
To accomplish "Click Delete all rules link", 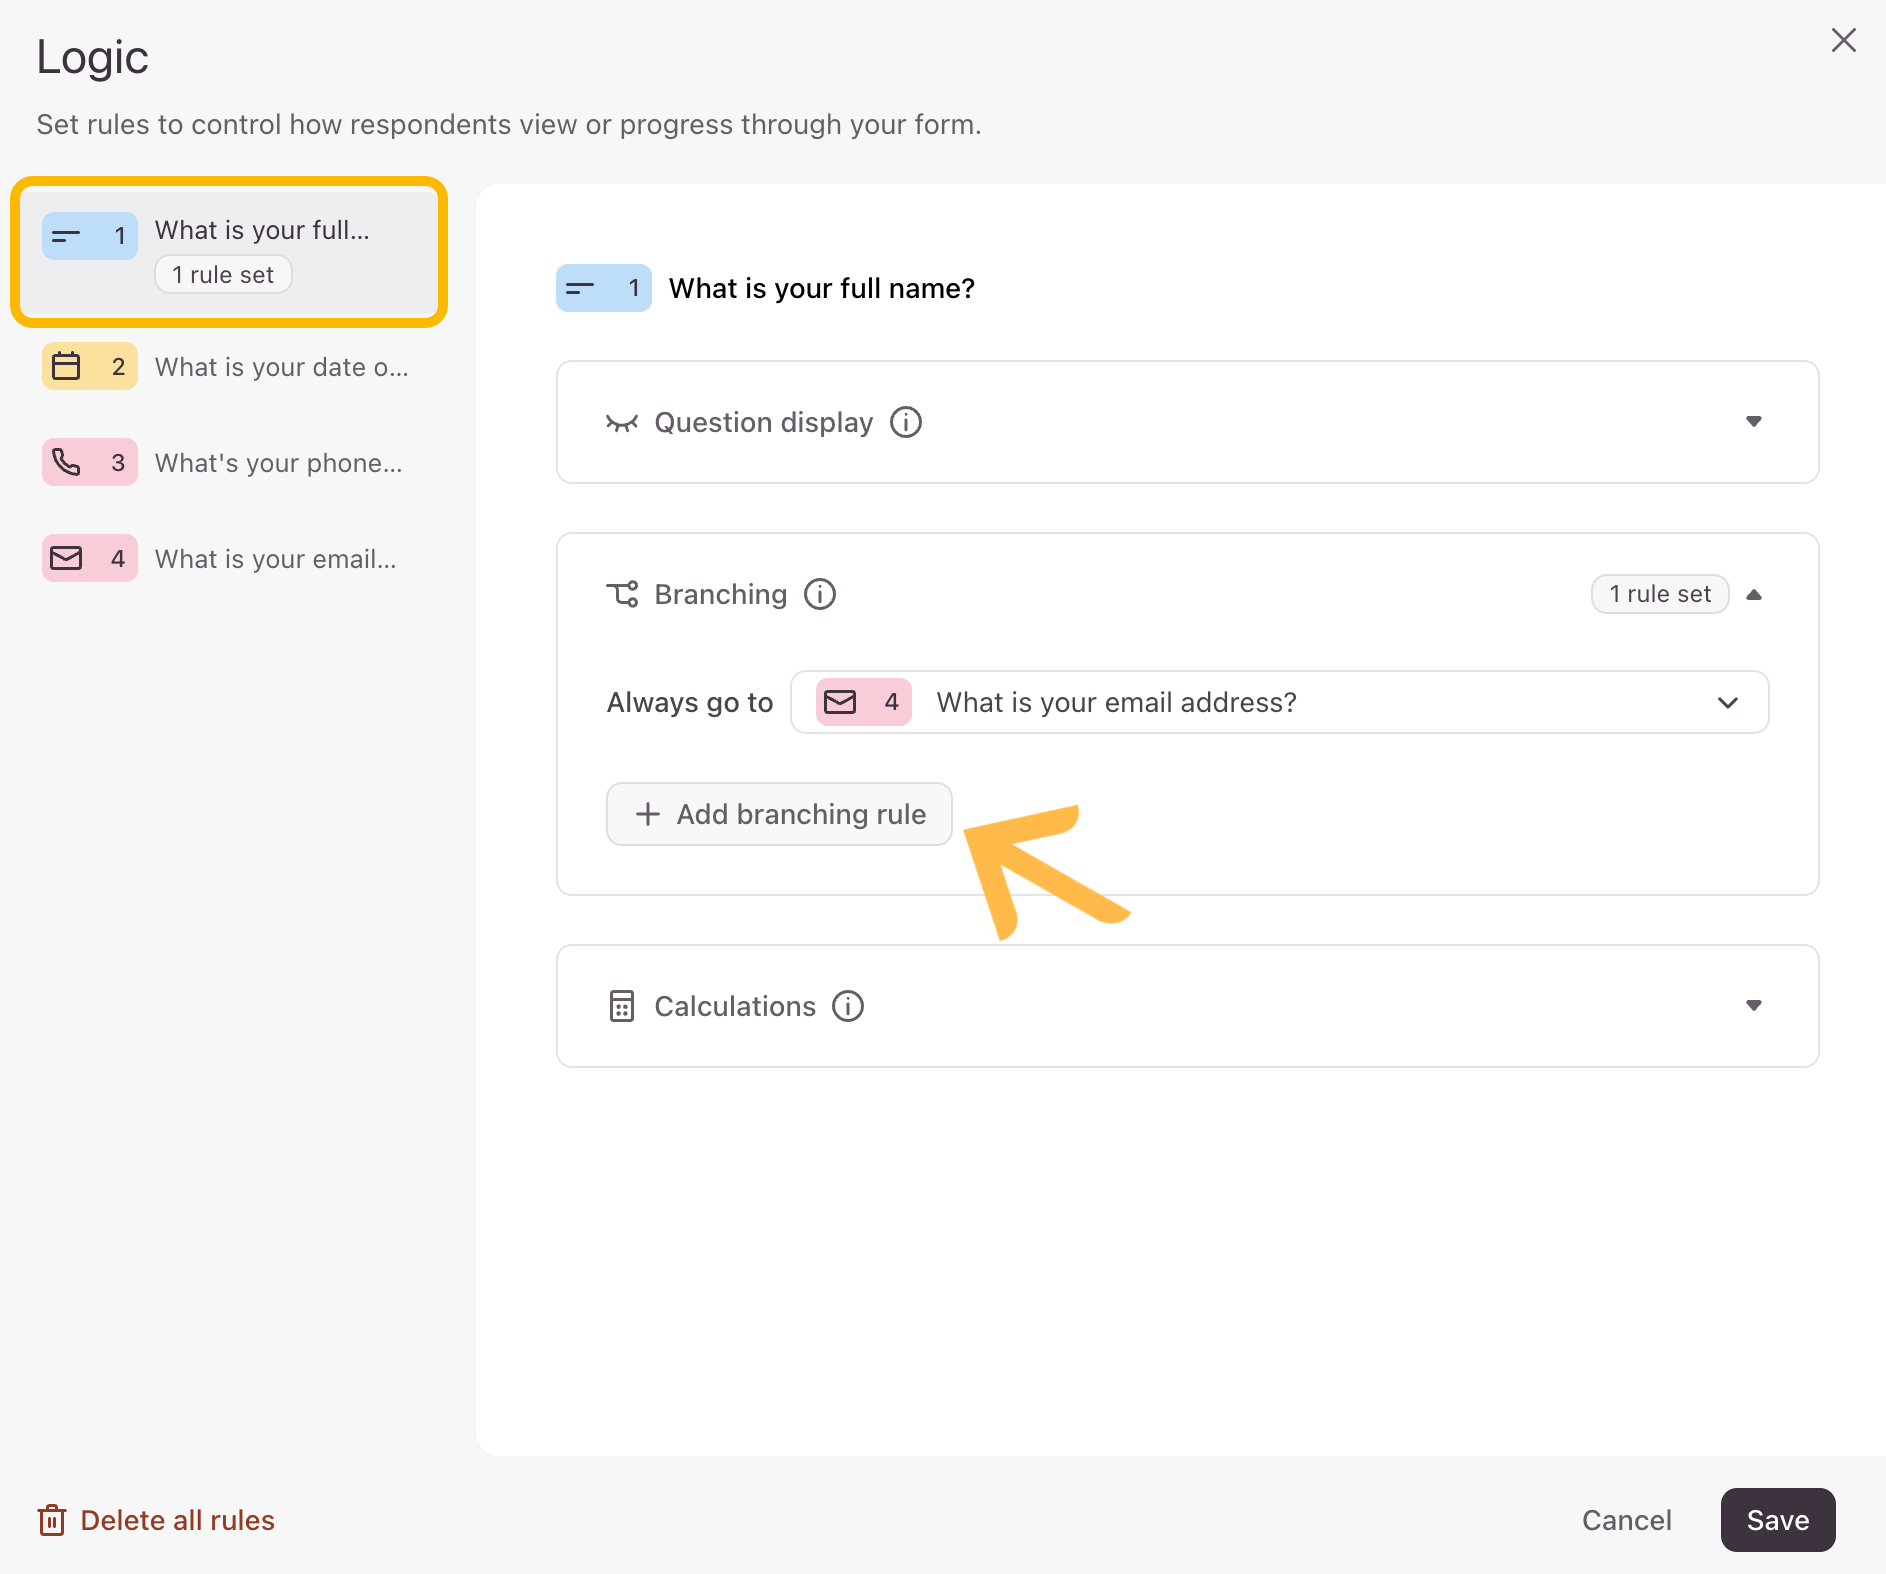I will [178, 1520].
